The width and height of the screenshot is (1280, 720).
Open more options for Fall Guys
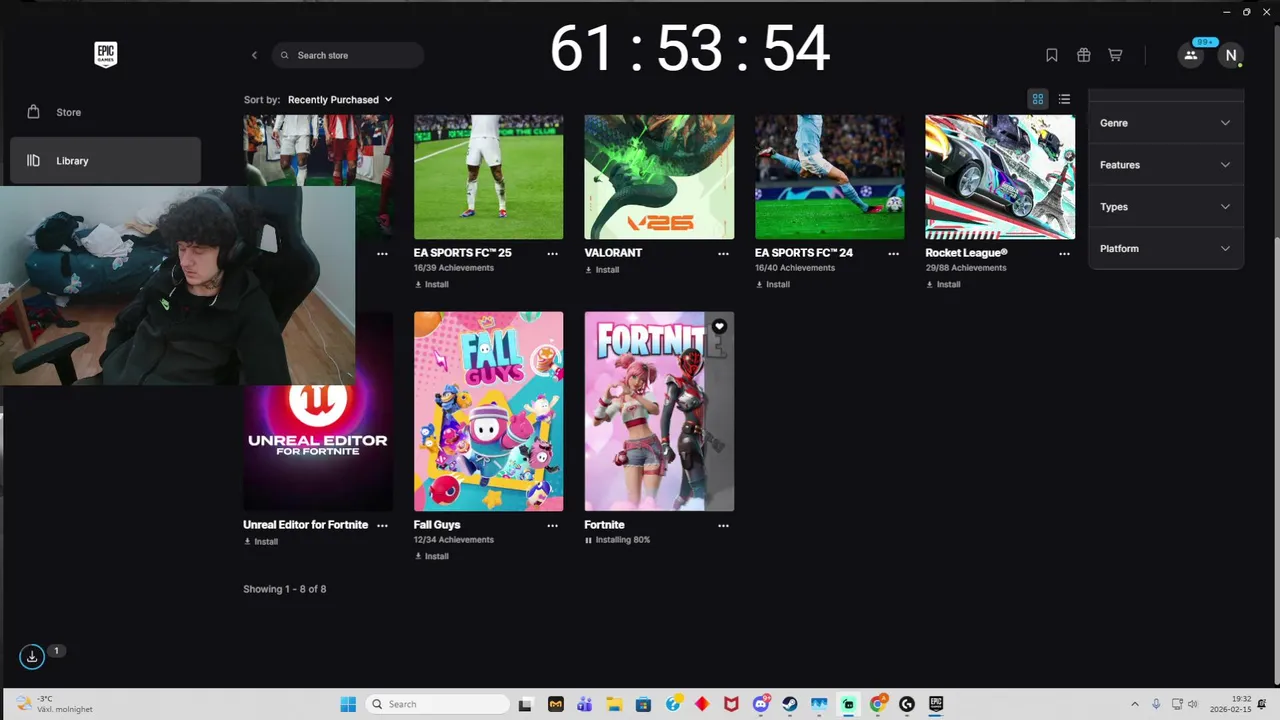coord(552,526)
